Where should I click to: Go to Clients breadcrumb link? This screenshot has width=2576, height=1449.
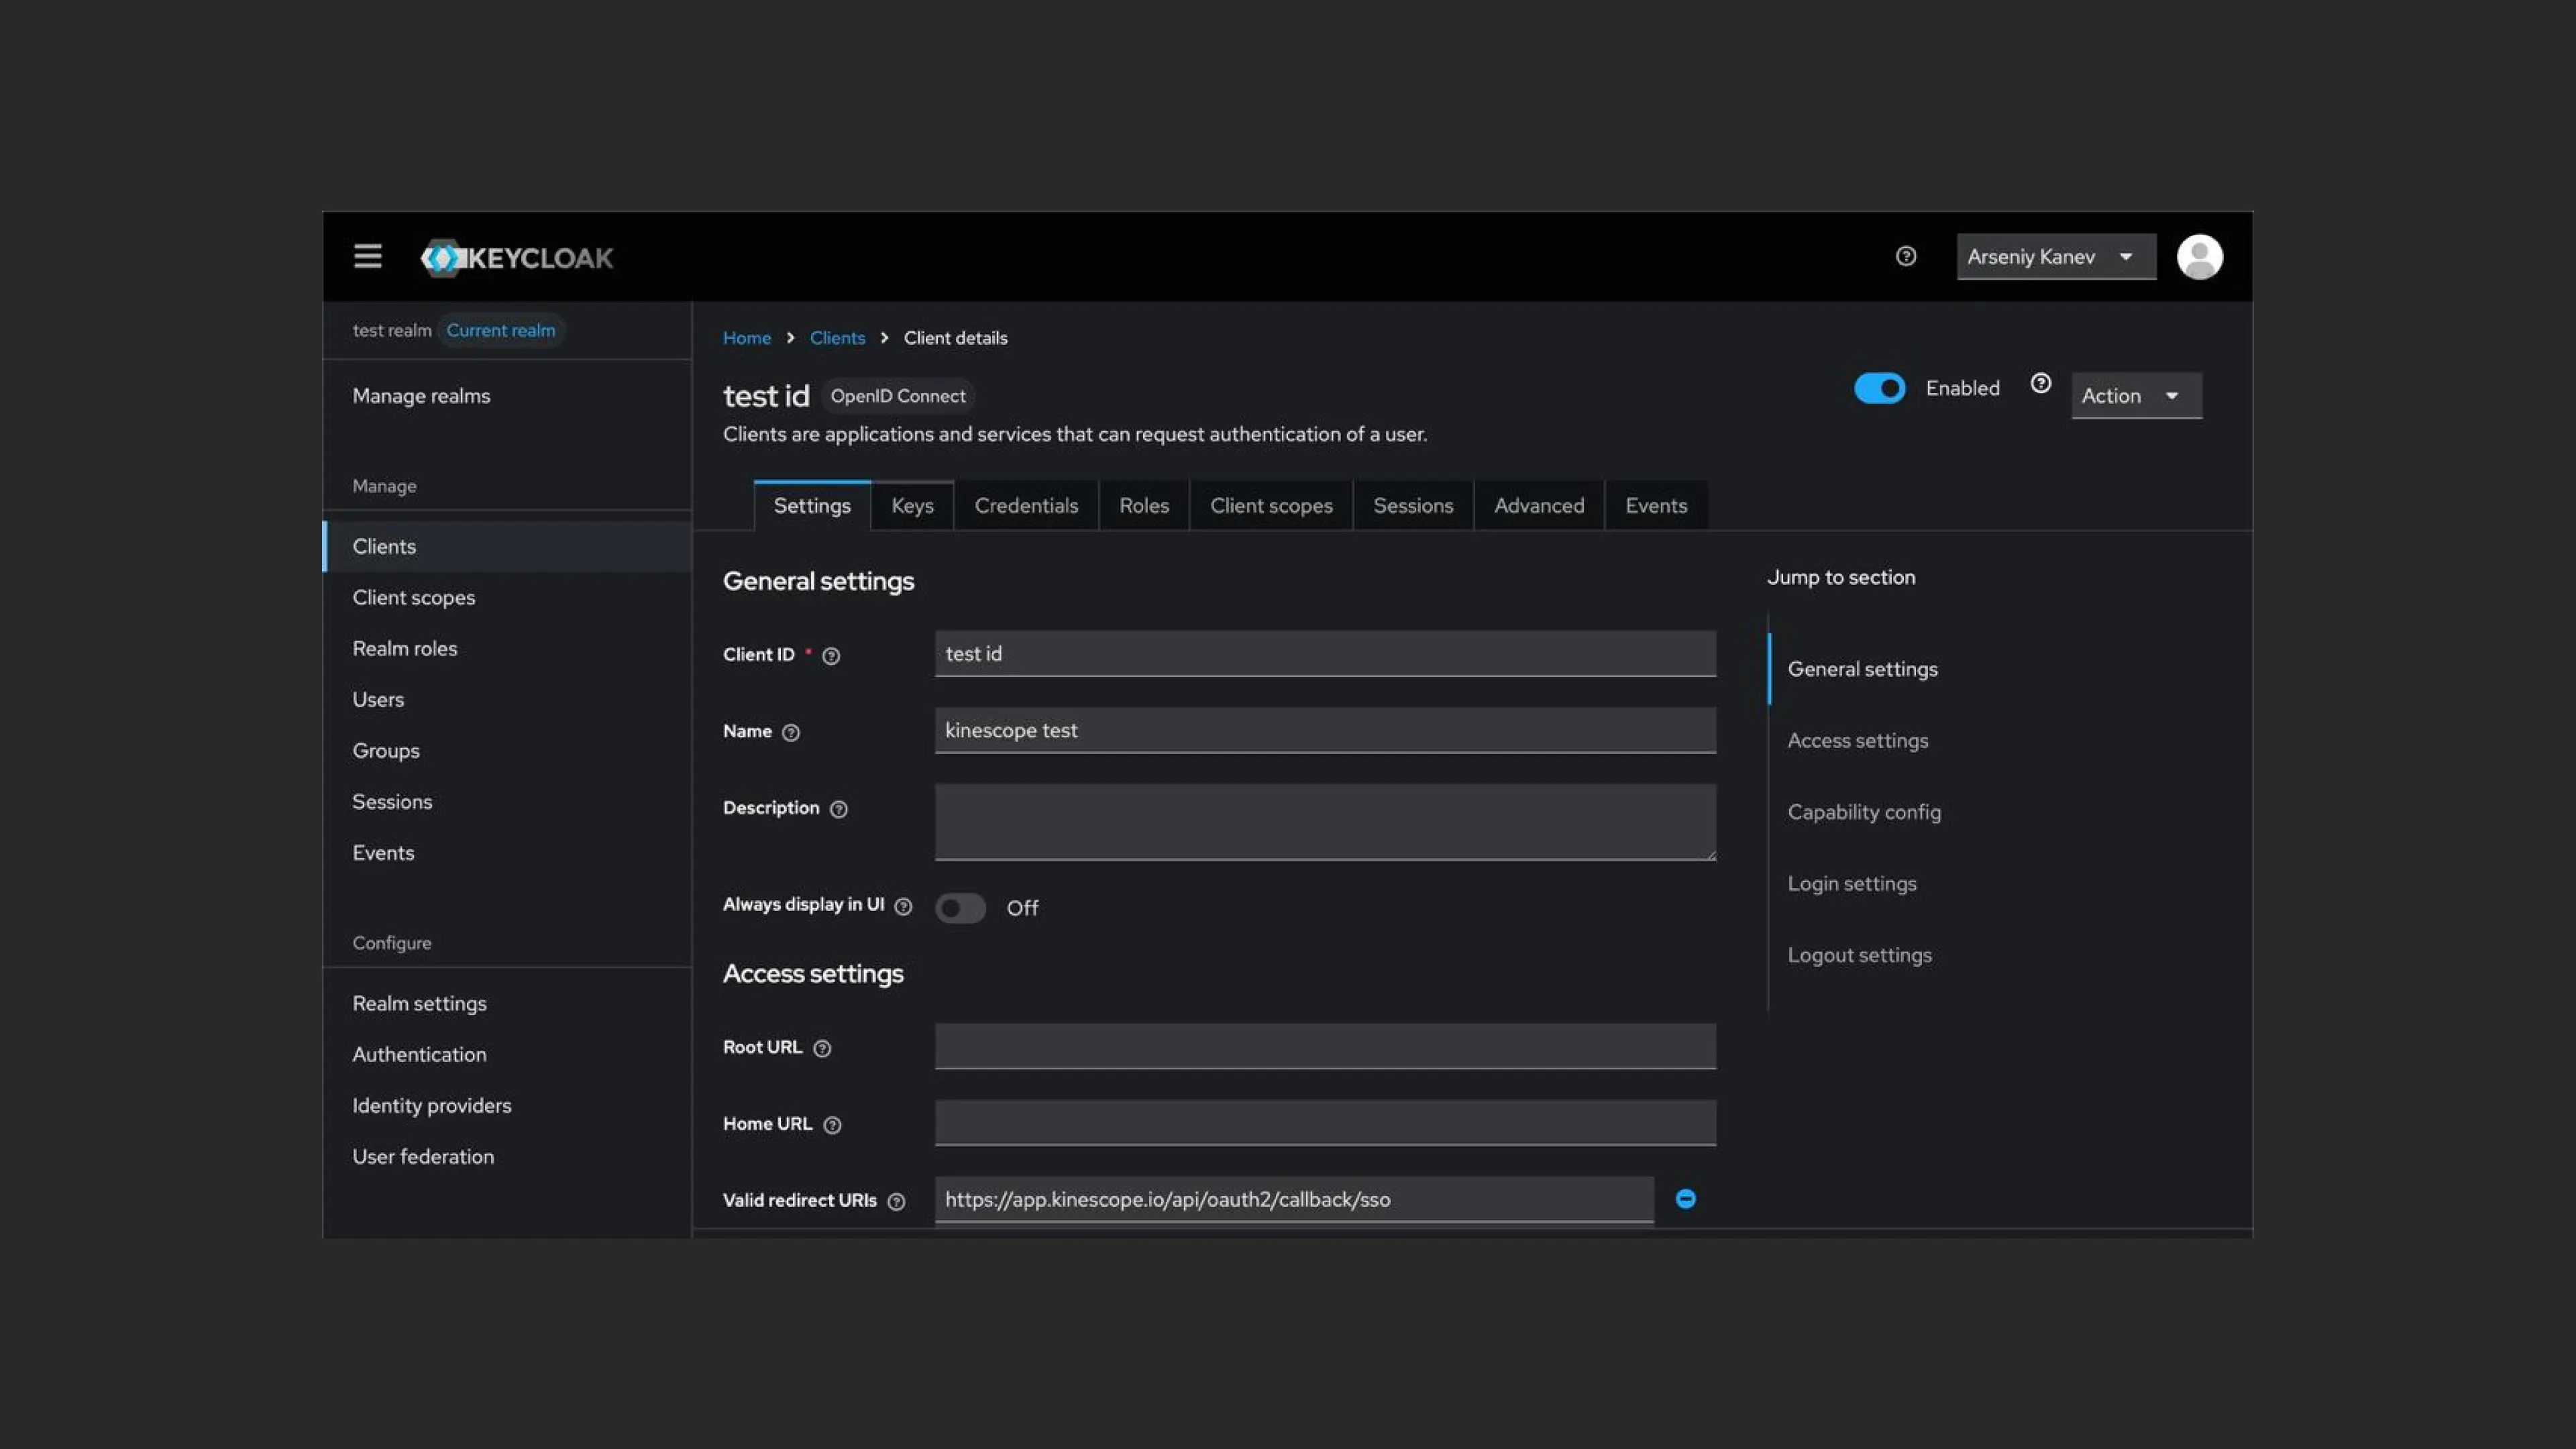coord(837,338)
